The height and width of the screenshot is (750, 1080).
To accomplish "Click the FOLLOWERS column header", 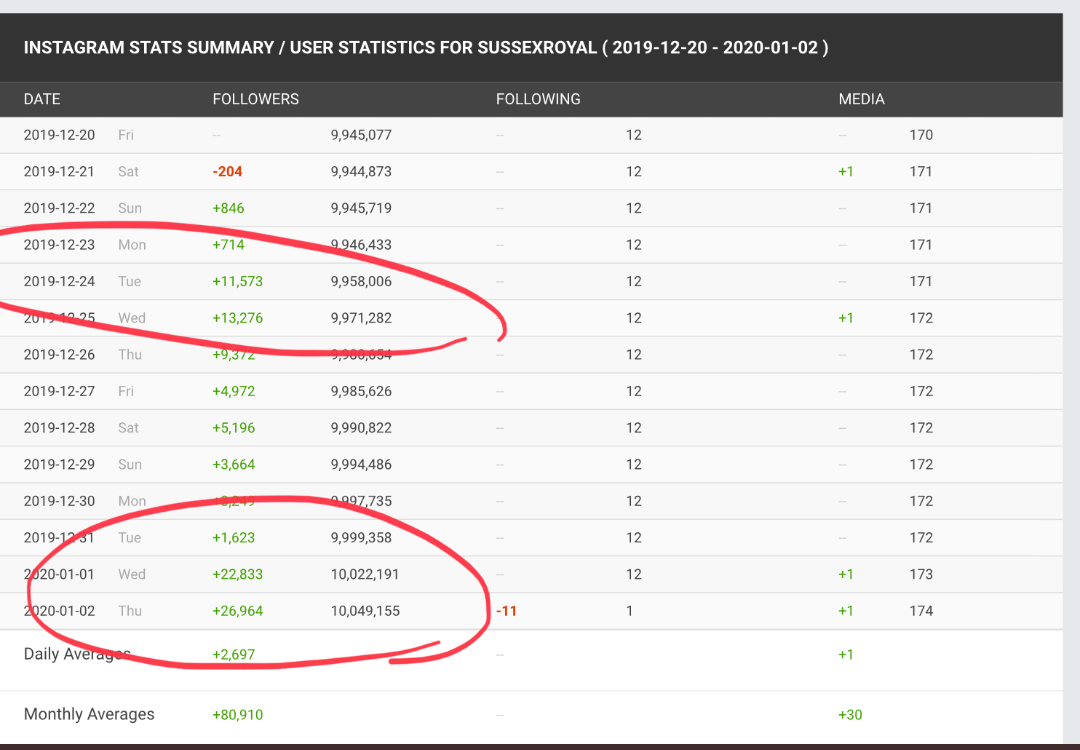I will pyautogui.click(x=256, y=99).
